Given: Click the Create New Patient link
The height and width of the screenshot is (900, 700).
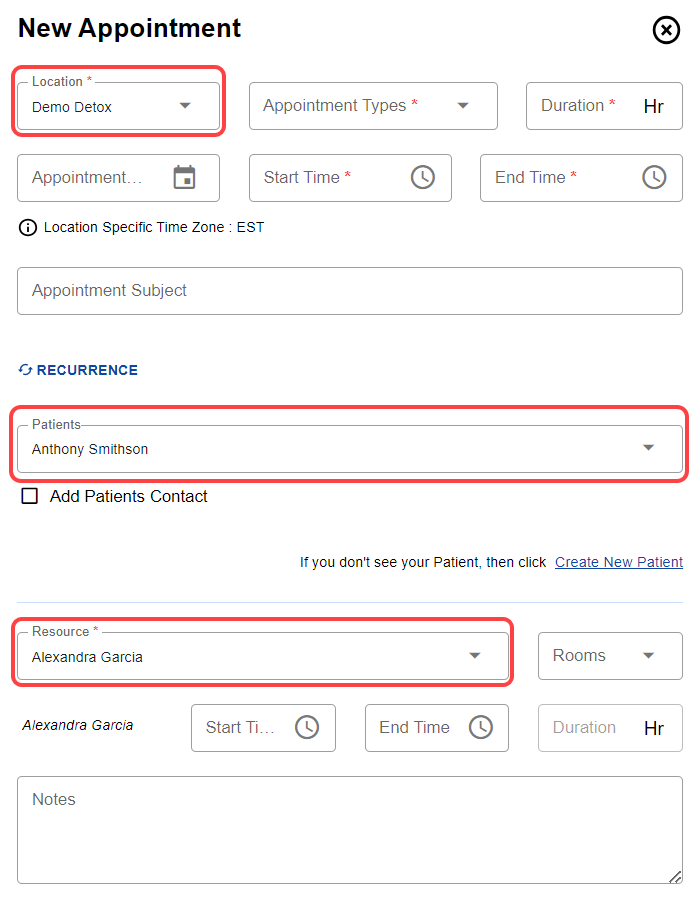Looking at the screenshot, I should click(x=619, y=562).
